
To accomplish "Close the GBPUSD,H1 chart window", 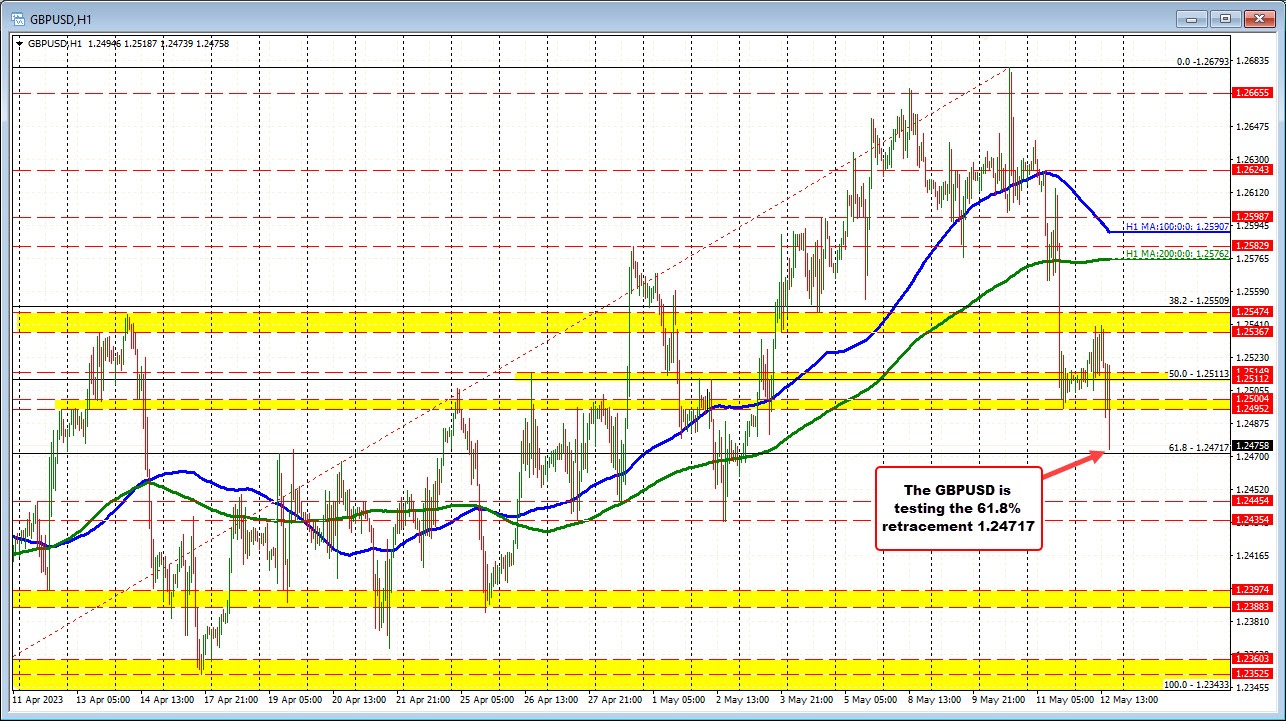I will [1257, 18].
